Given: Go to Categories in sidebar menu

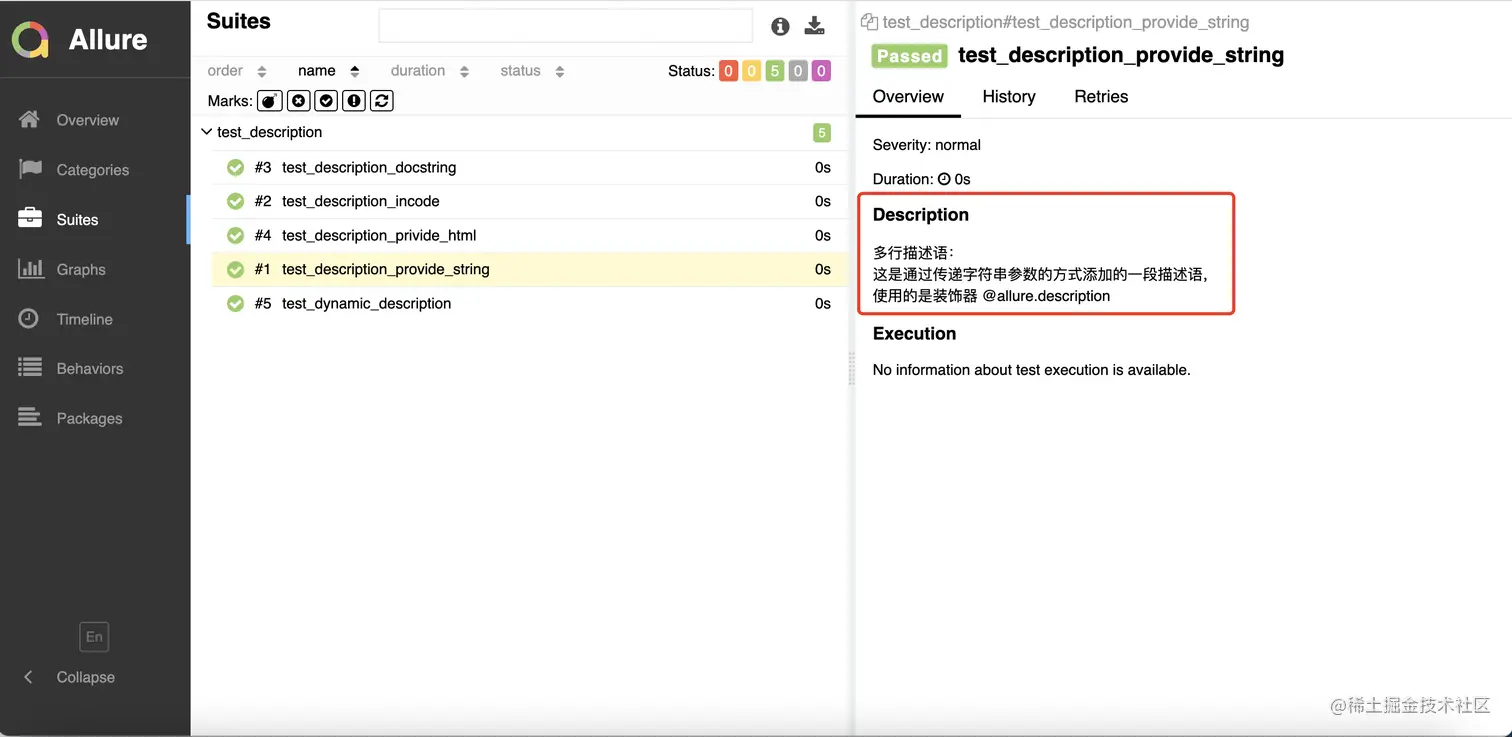Looking at the screenshot, I should pos(93,170).
